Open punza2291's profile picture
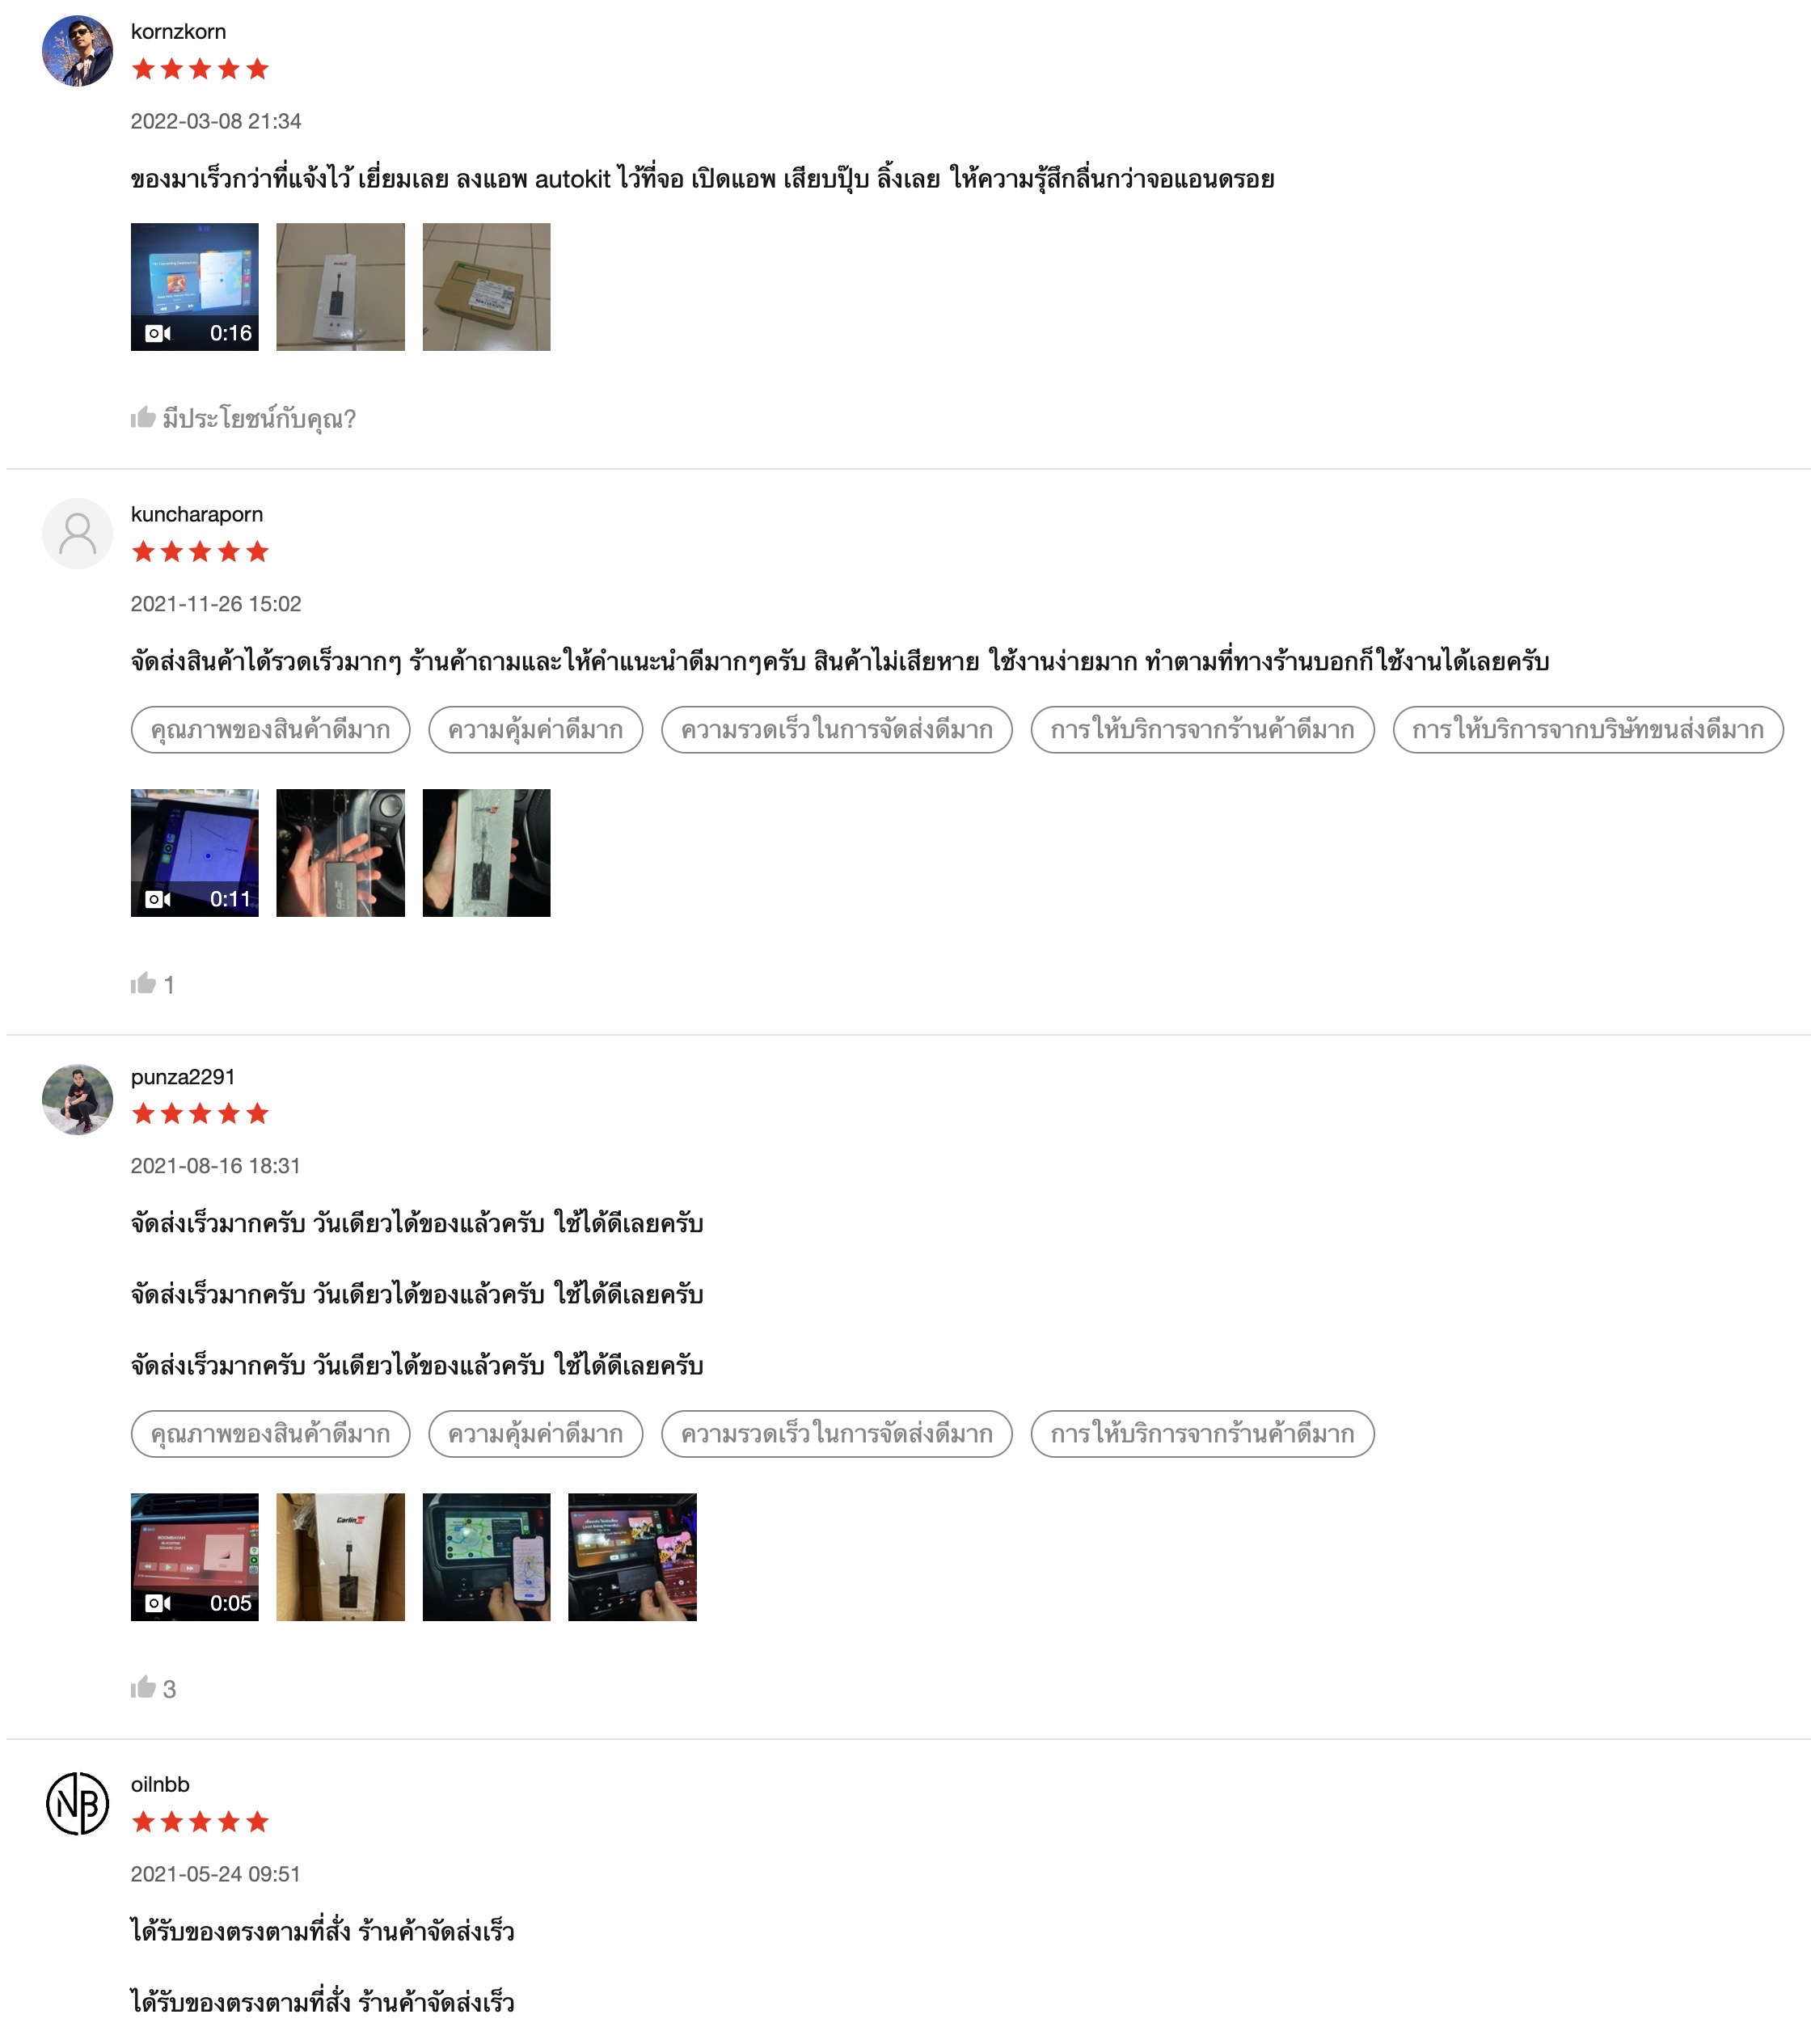Viewport: 1811px width, 2044px height. (x=77, y=1099)
